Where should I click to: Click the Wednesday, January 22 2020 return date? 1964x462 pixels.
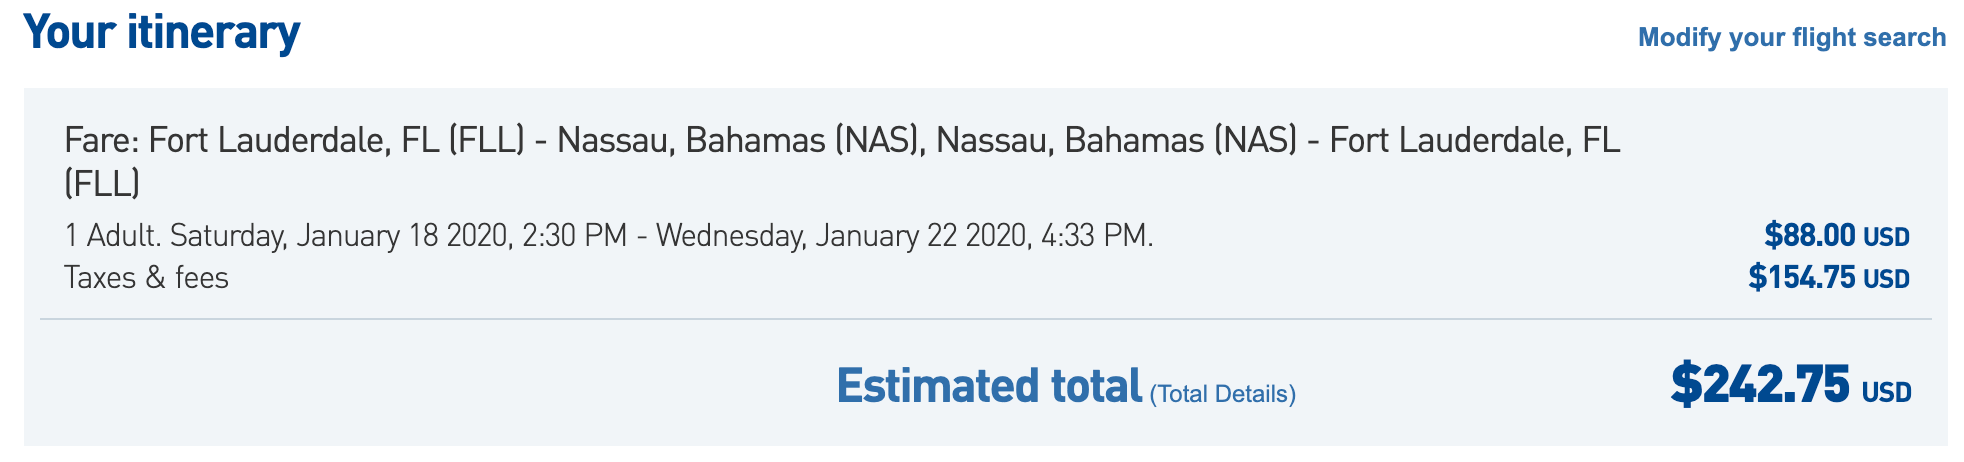coord(842,236)
